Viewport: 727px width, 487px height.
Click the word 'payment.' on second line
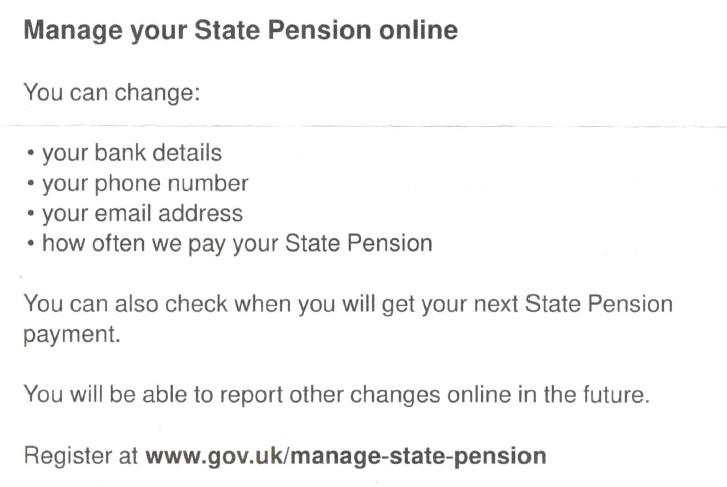[72, 335]
